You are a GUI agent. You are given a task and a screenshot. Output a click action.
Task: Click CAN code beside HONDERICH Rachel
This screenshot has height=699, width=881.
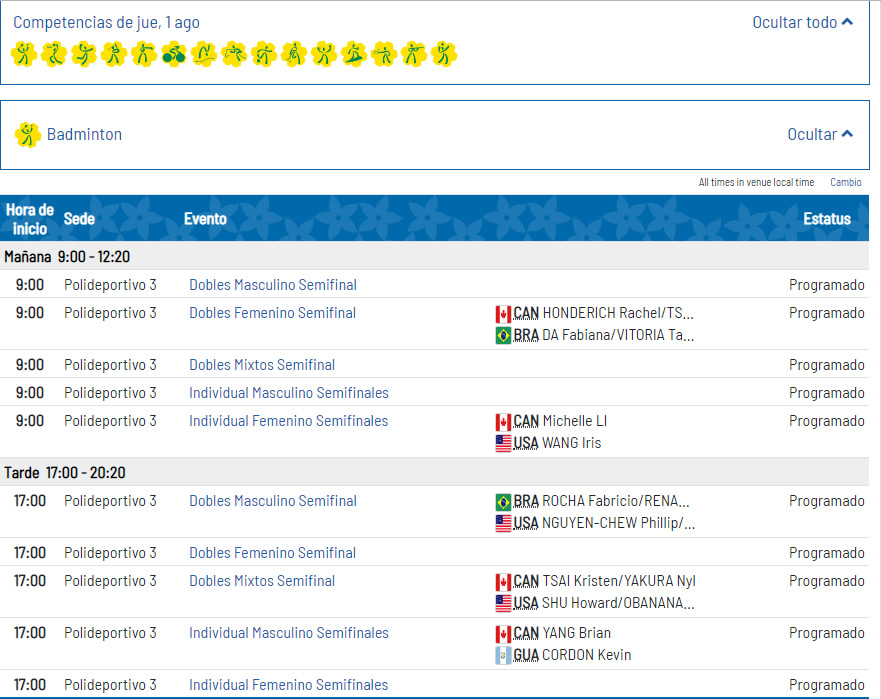(x=526, y=313)
